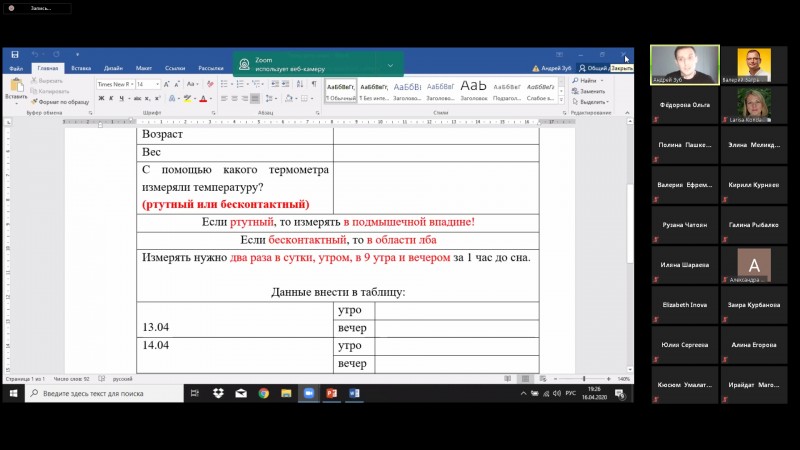The height and width of the screenshot is (450, 800).
Task: Save the document with the floppy disk icon
Action: pos(15,54)
